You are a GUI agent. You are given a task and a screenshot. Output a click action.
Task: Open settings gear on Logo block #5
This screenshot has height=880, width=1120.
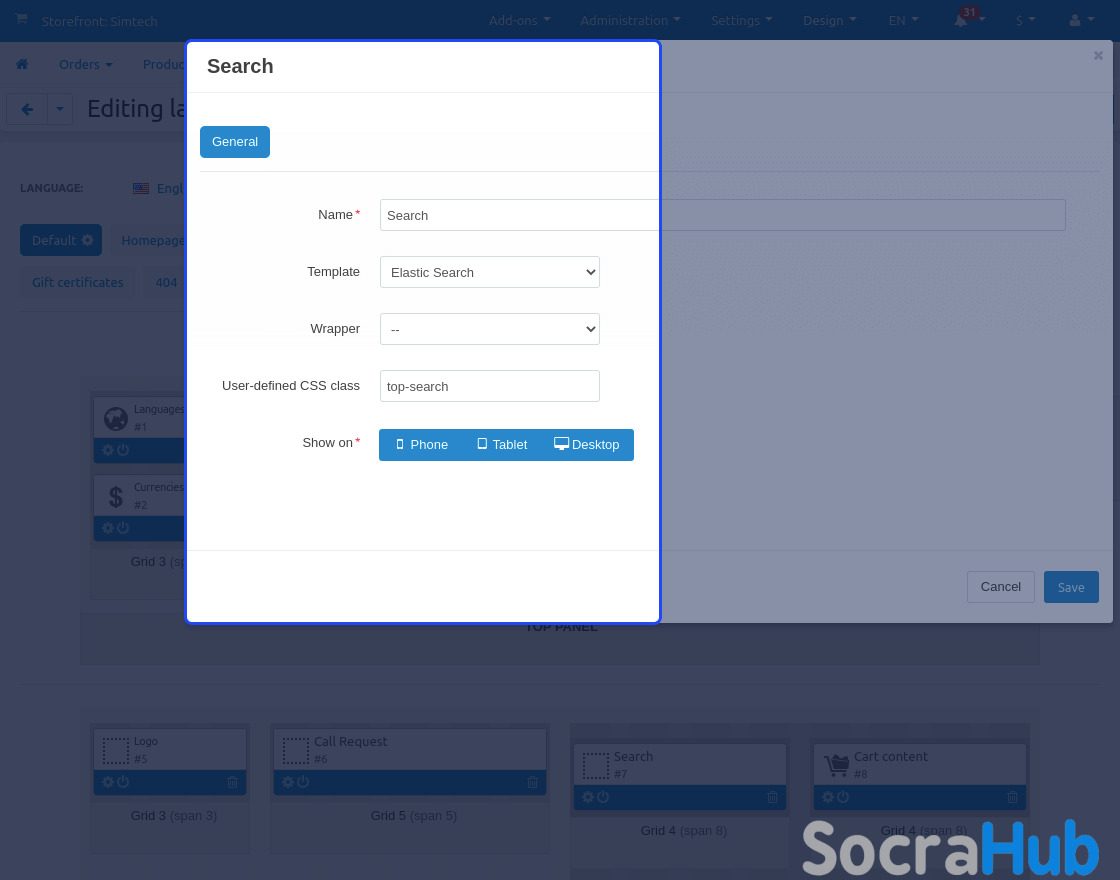tap(108, 782)
